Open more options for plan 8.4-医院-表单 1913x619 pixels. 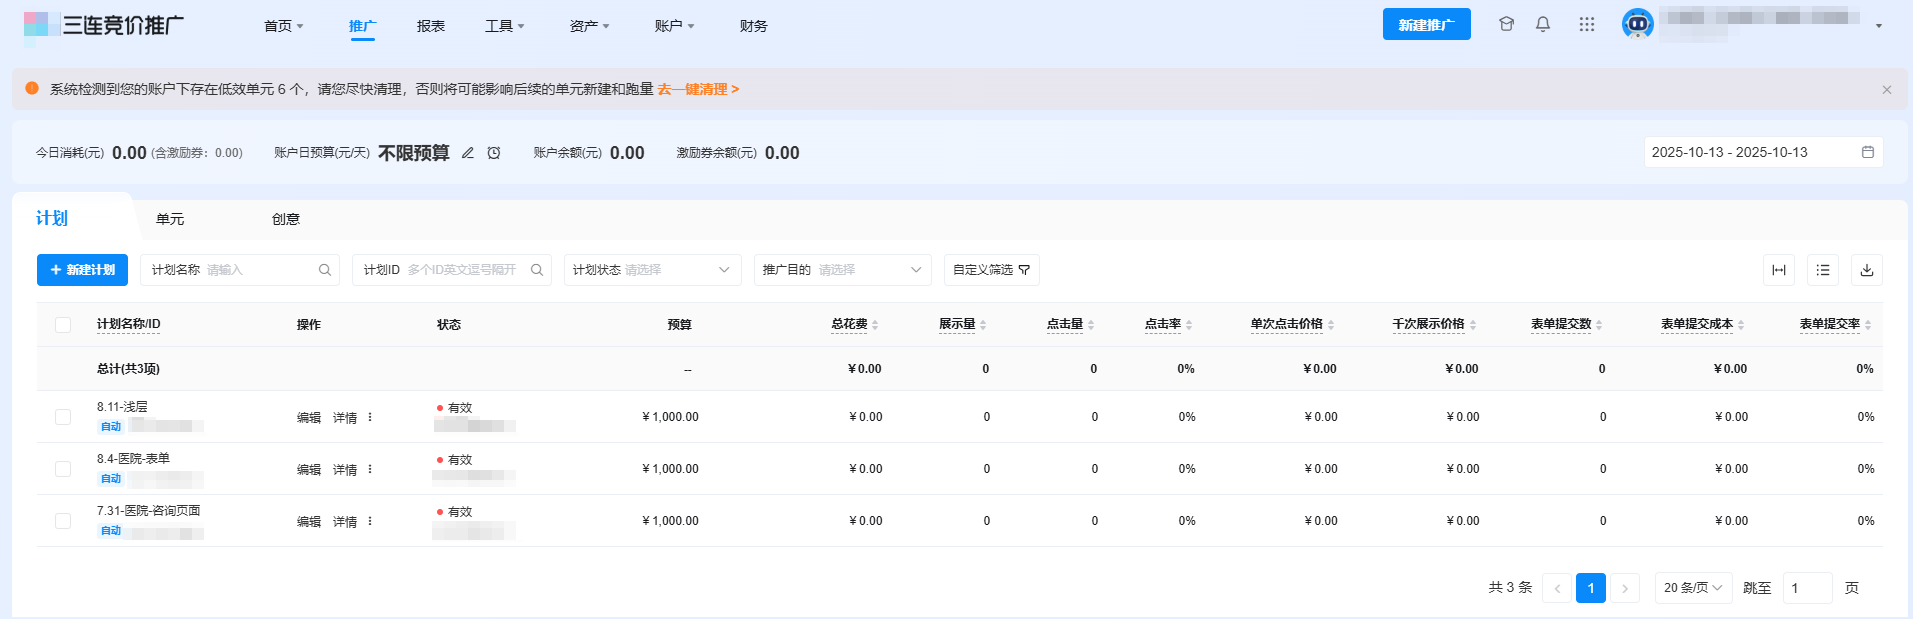(x=370, y=469)
